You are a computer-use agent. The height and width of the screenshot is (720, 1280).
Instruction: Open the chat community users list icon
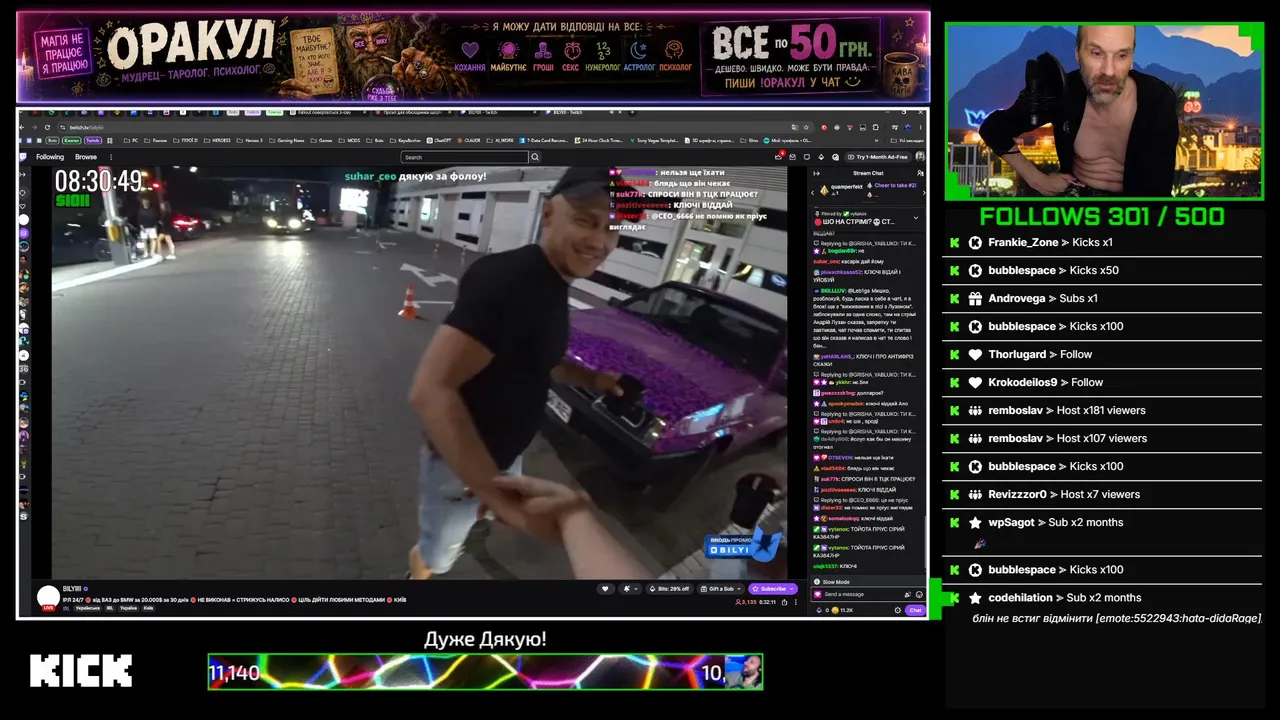pyautogui.click(x=921, y=173)
